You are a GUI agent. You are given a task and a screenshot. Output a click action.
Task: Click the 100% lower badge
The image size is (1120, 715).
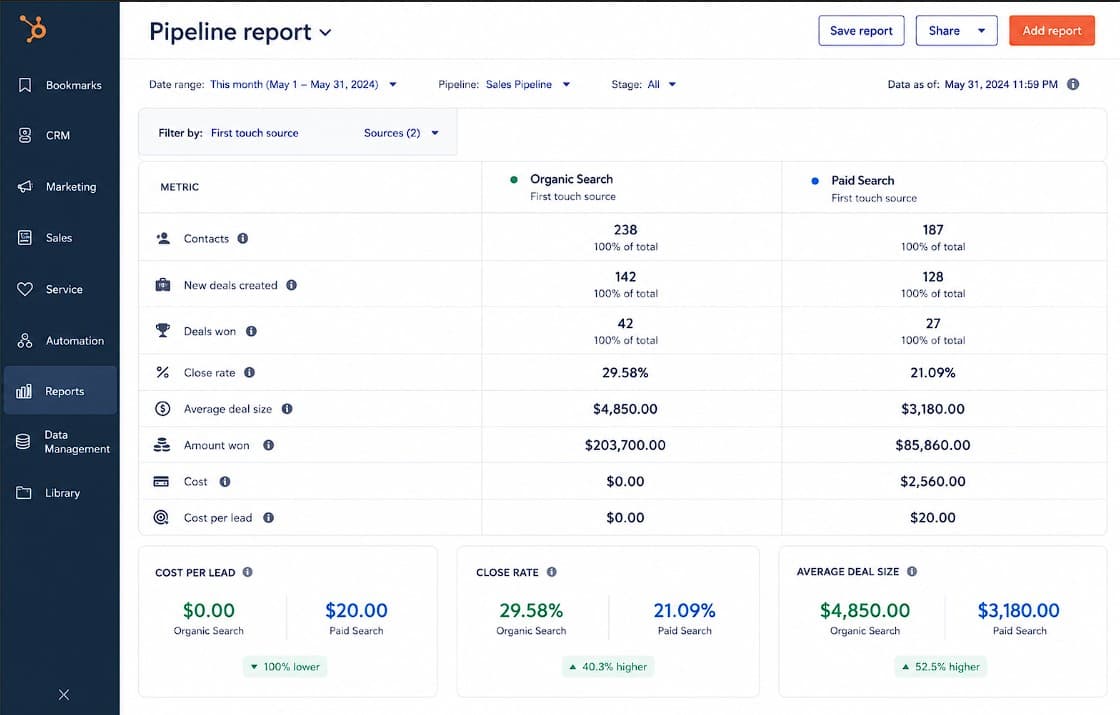pos(285,666)
